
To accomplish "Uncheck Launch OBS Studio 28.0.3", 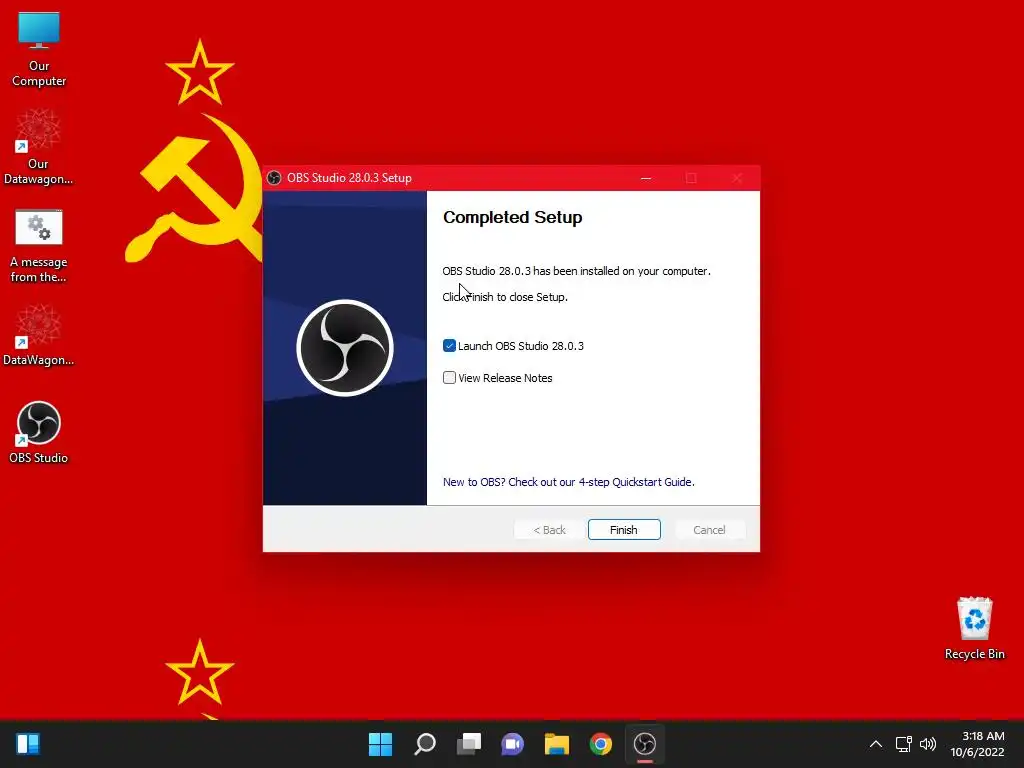I will [x=449, y=345].
